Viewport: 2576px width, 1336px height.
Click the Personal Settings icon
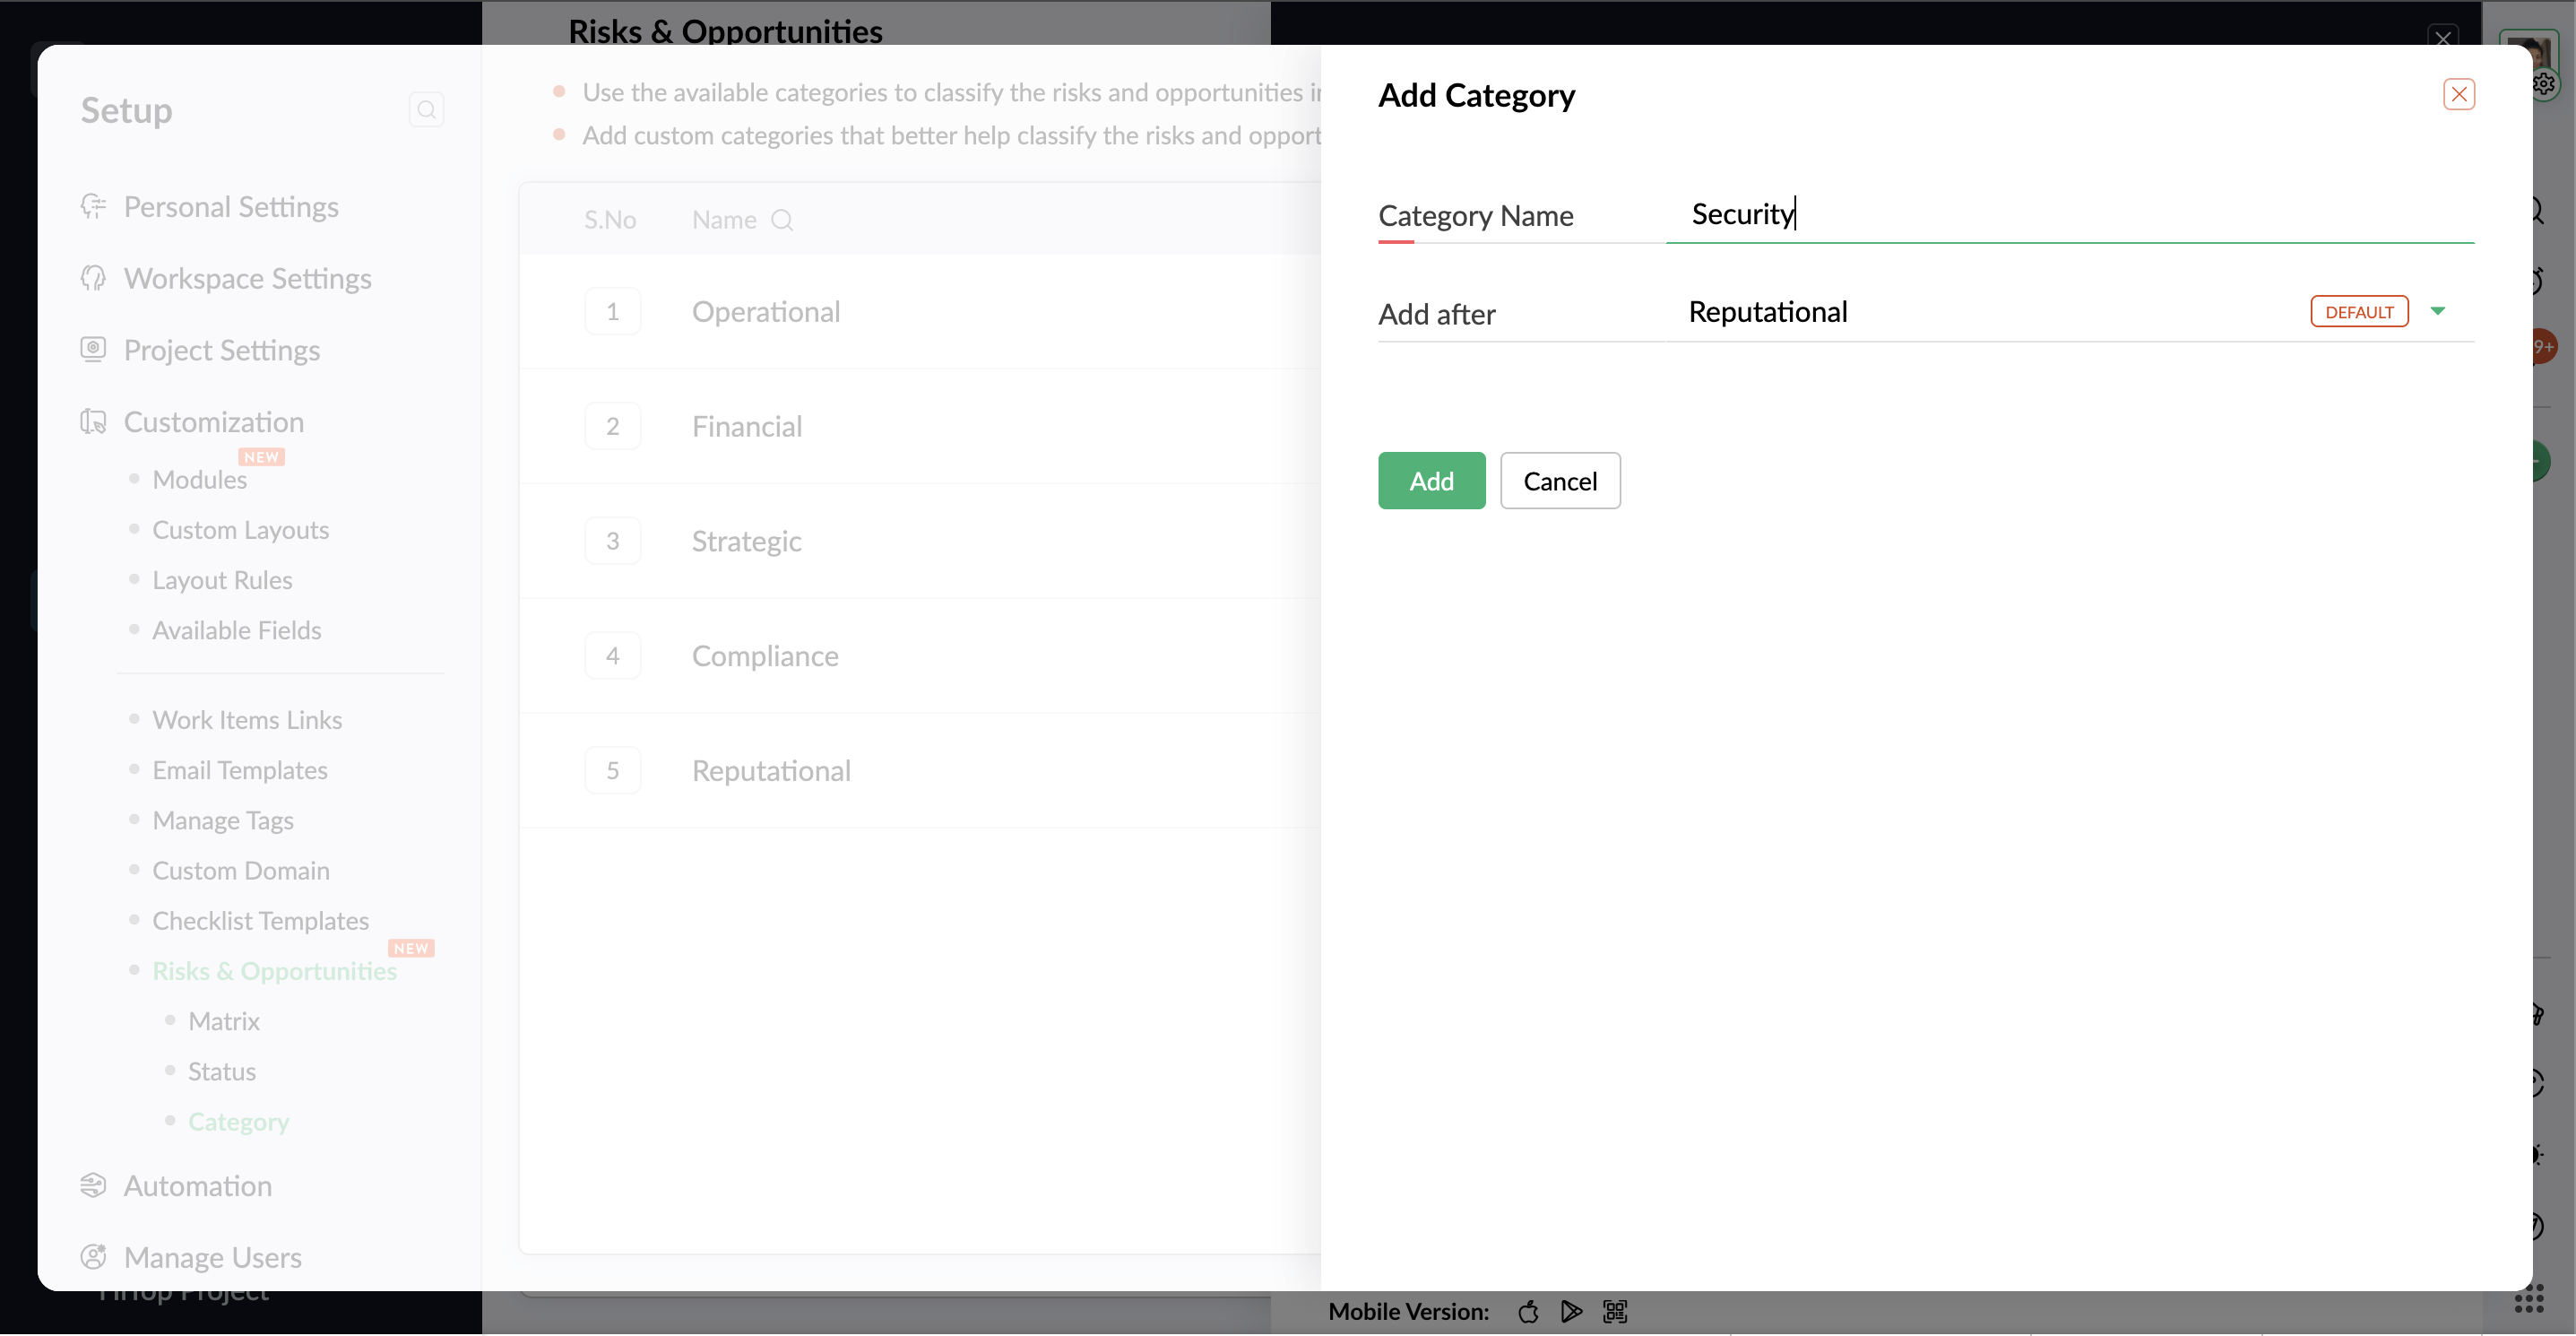tap(93, 207)
